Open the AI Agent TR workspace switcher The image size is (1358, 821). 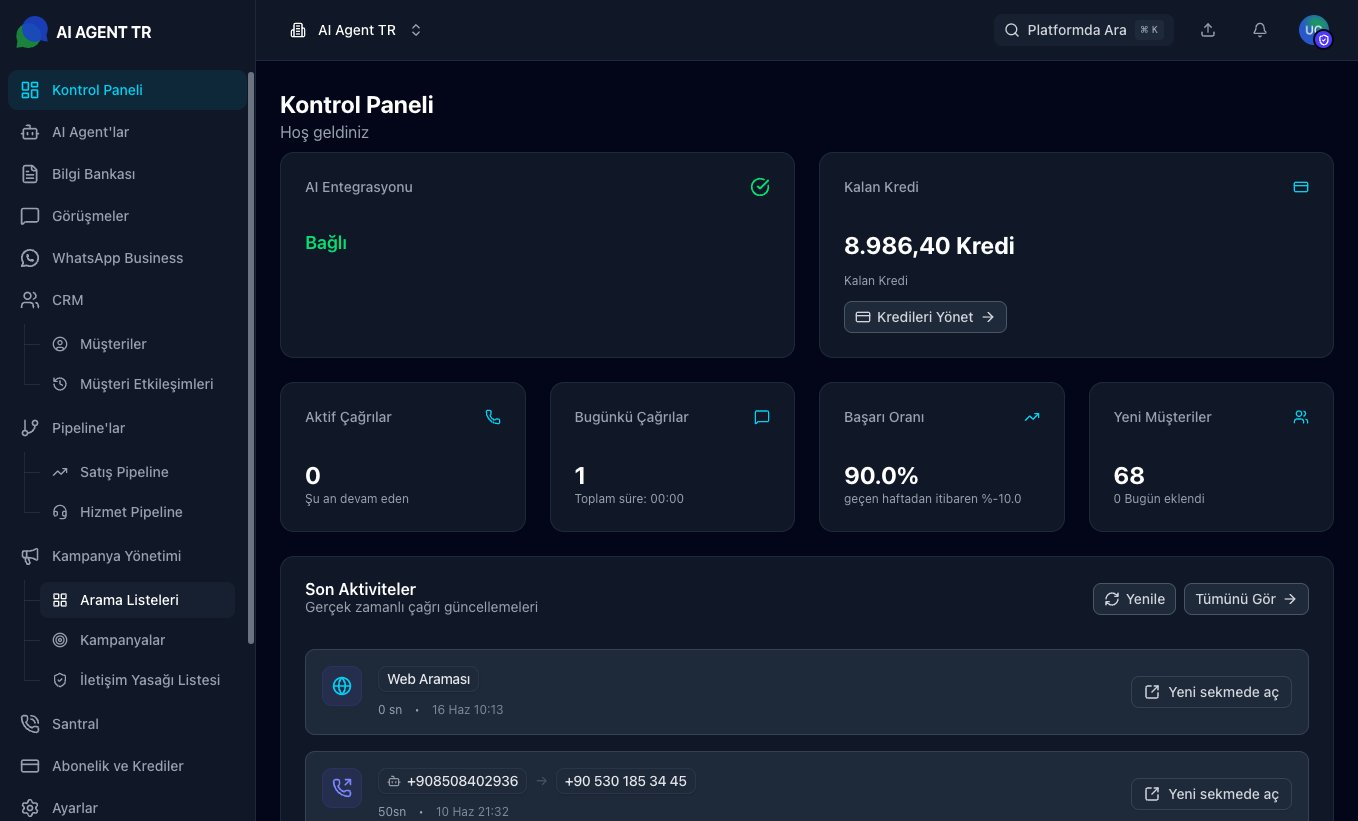pos(356,30)
